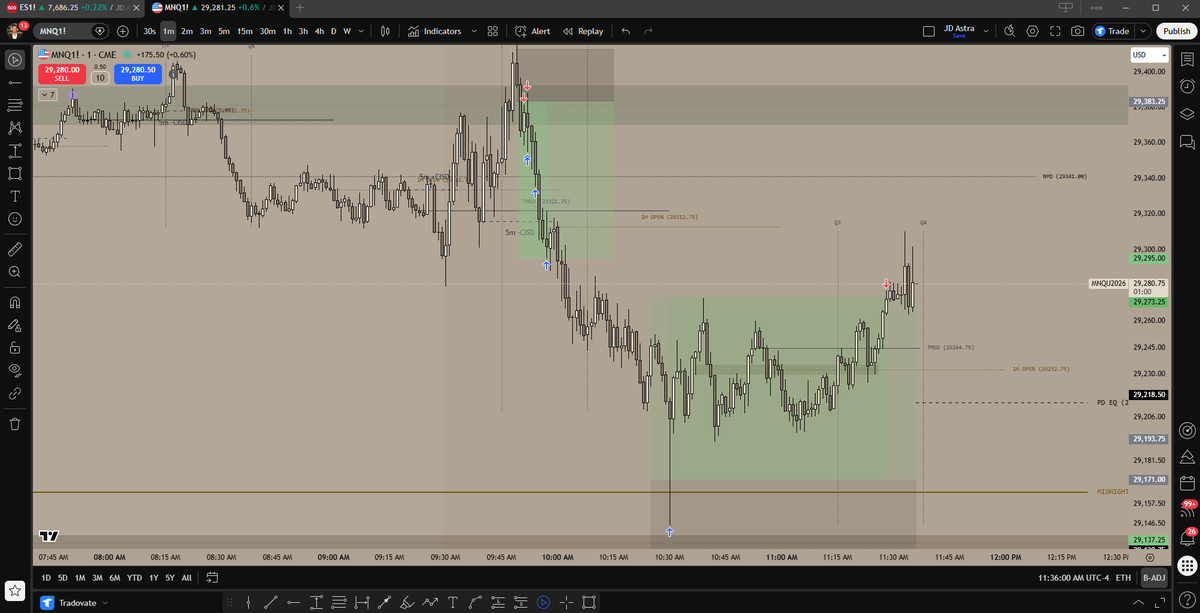Screen dimensions: 1200x613
Task: Open the Alerts clock panel icon
Action: coord(1187,86)
